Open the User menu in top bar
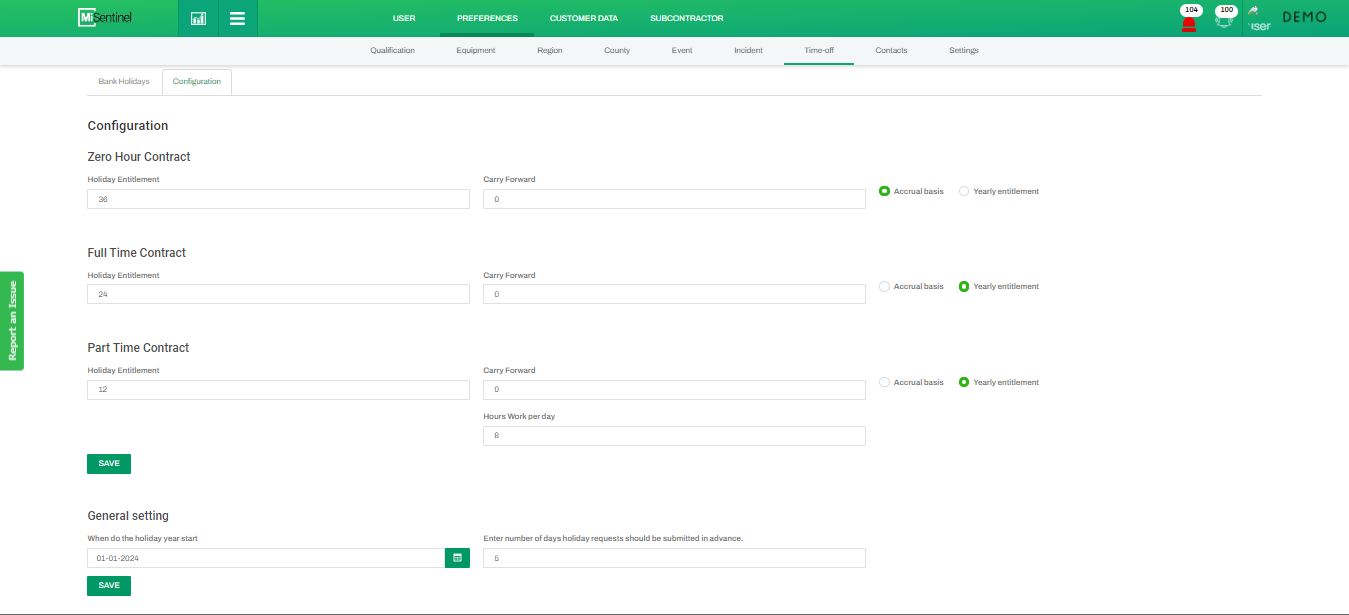The image size is (1349, 615). [404, 18]
